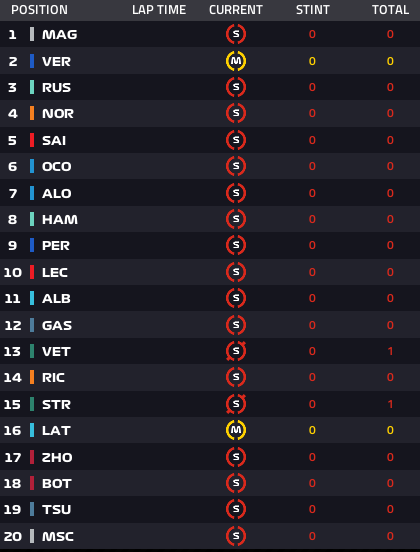Viewport: 420px width, 552px height.
Task: Click VER's medium tyre icon
Action: [x=236, y=61]
